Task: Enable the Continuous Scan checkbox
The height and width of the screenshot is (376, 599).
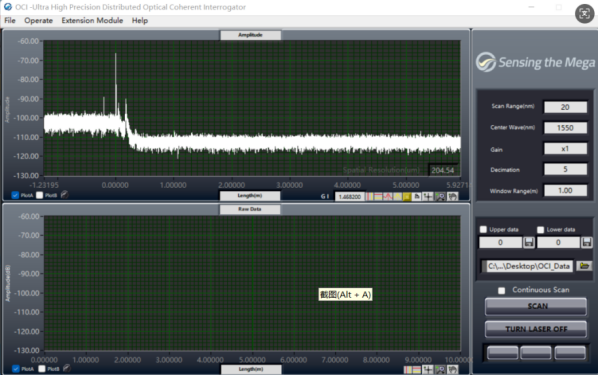Action: [502, 291]
